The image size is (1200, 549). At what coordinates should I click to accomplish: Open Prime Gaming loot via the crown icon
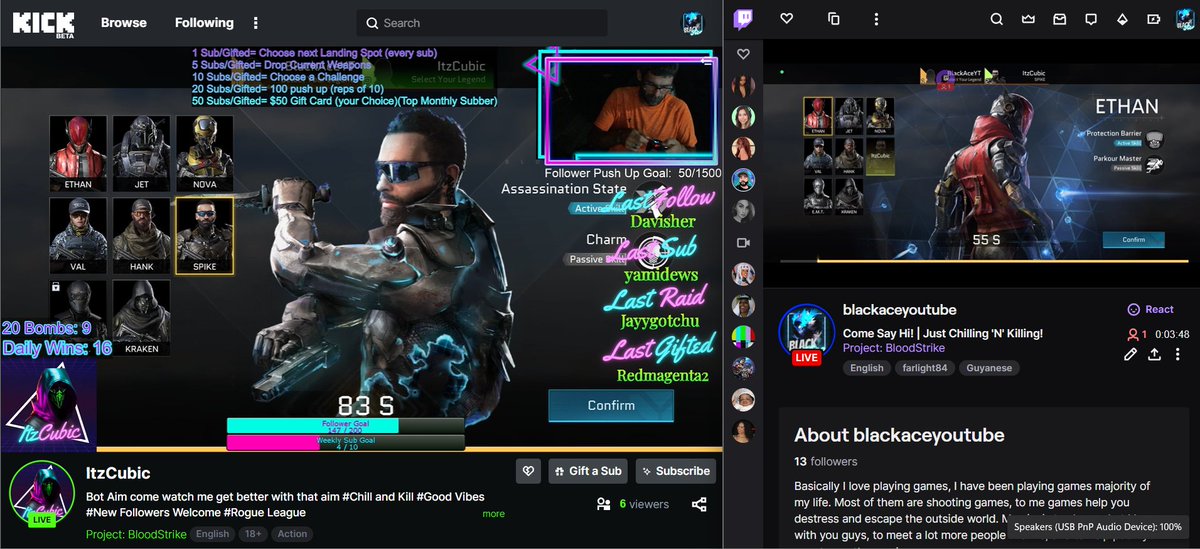[1027, 19]
